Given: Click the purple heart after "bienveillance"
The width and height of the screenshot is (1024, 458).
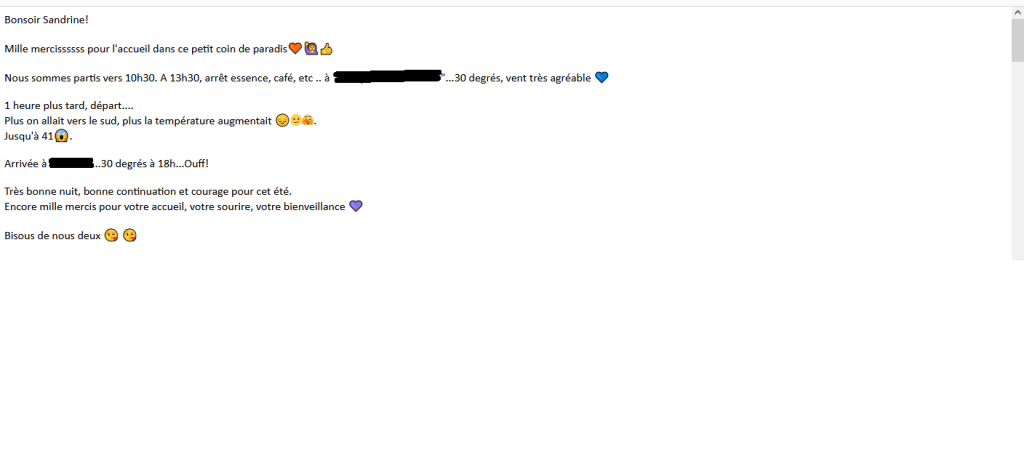Looking at the screenshot, I should (x=355, y=206).
